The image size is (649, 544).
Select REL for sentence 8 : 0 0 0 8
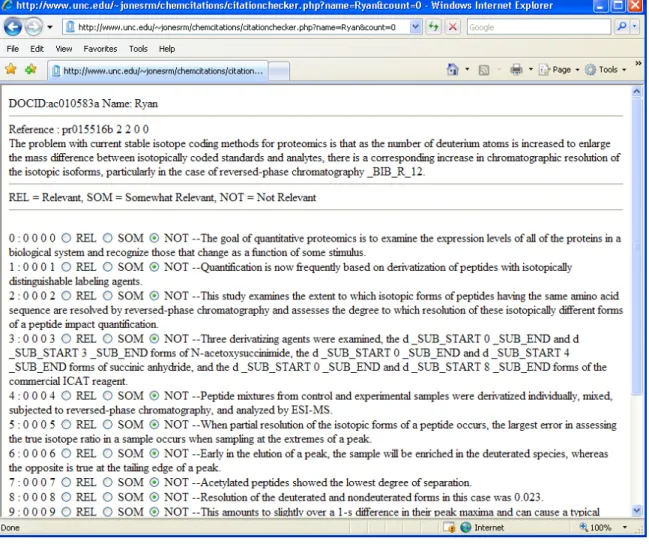coord(66,497)
